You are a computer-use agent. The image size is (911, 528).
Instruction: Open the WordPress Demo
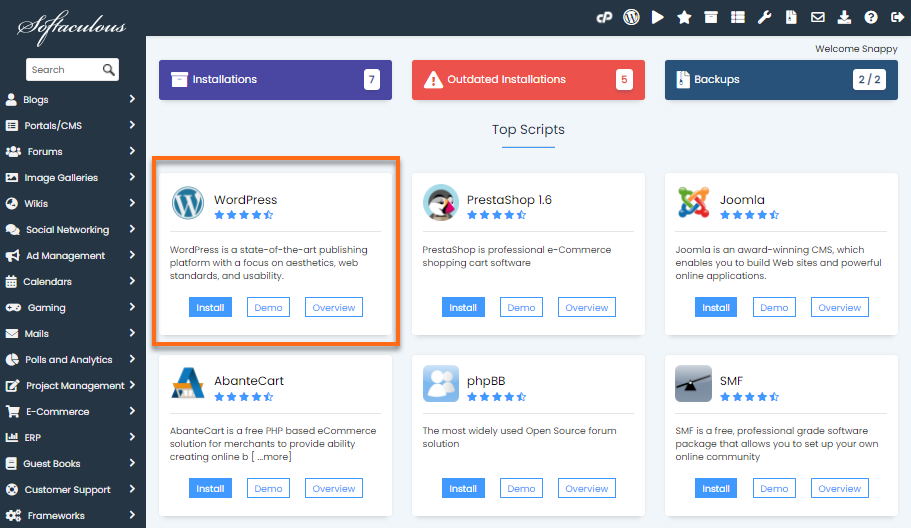268,307
